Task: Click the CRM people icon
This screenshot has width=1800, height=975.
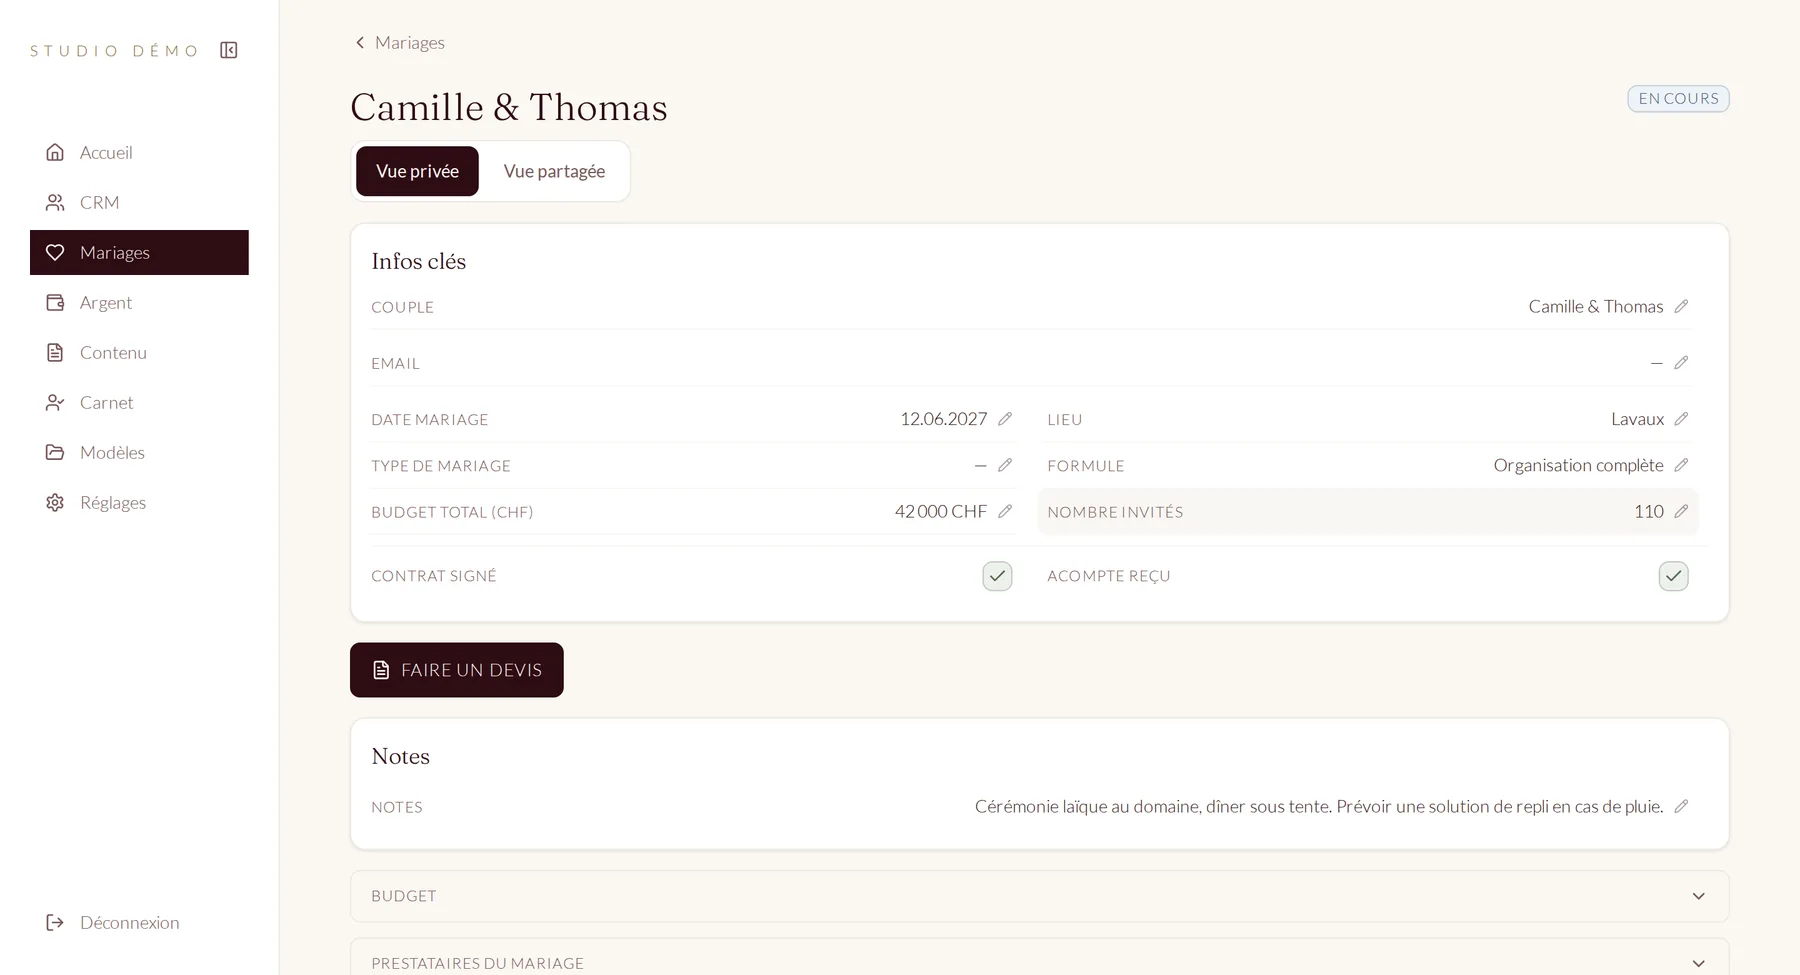Action: (55, 202)
